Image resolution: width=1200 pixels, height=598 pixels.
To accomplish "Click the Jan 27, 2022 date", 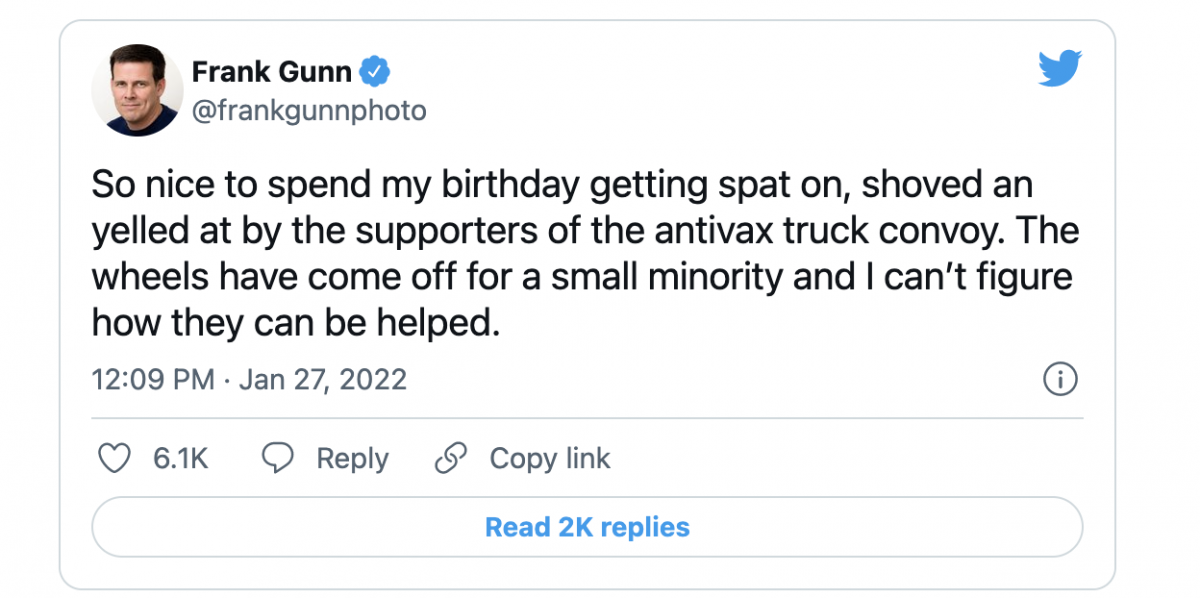I will pos(322,380).
